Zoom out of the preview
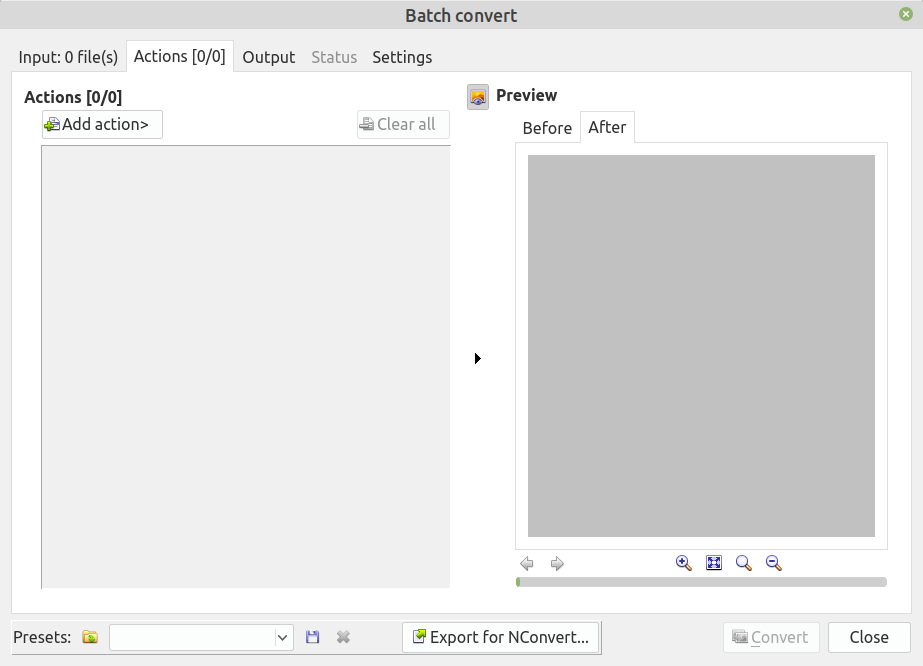The image size is (923, 666). 773,563
